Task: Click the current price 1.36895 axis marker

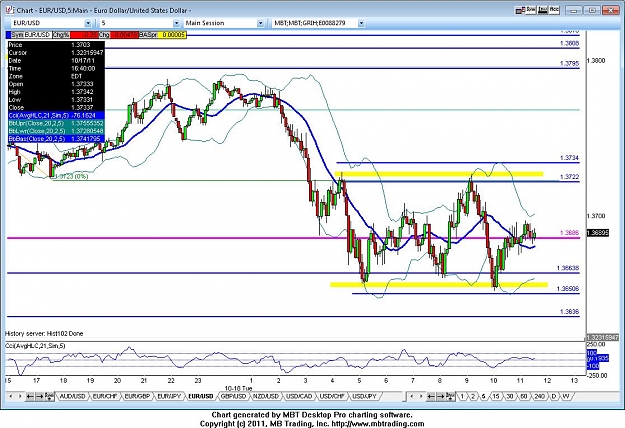Action: pos(598,233)
